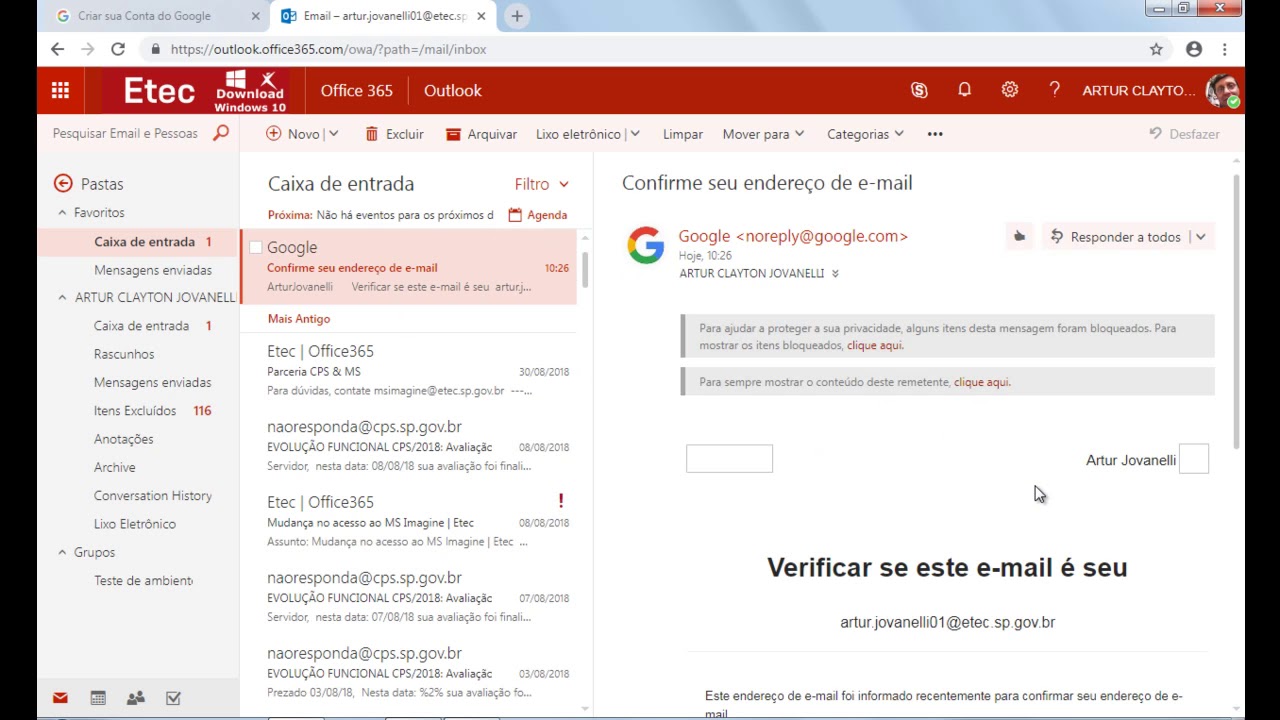This screenshot has width=1280, height=720.
Task: Collapse the Grupos section
Action: click(x=62, y=552)
